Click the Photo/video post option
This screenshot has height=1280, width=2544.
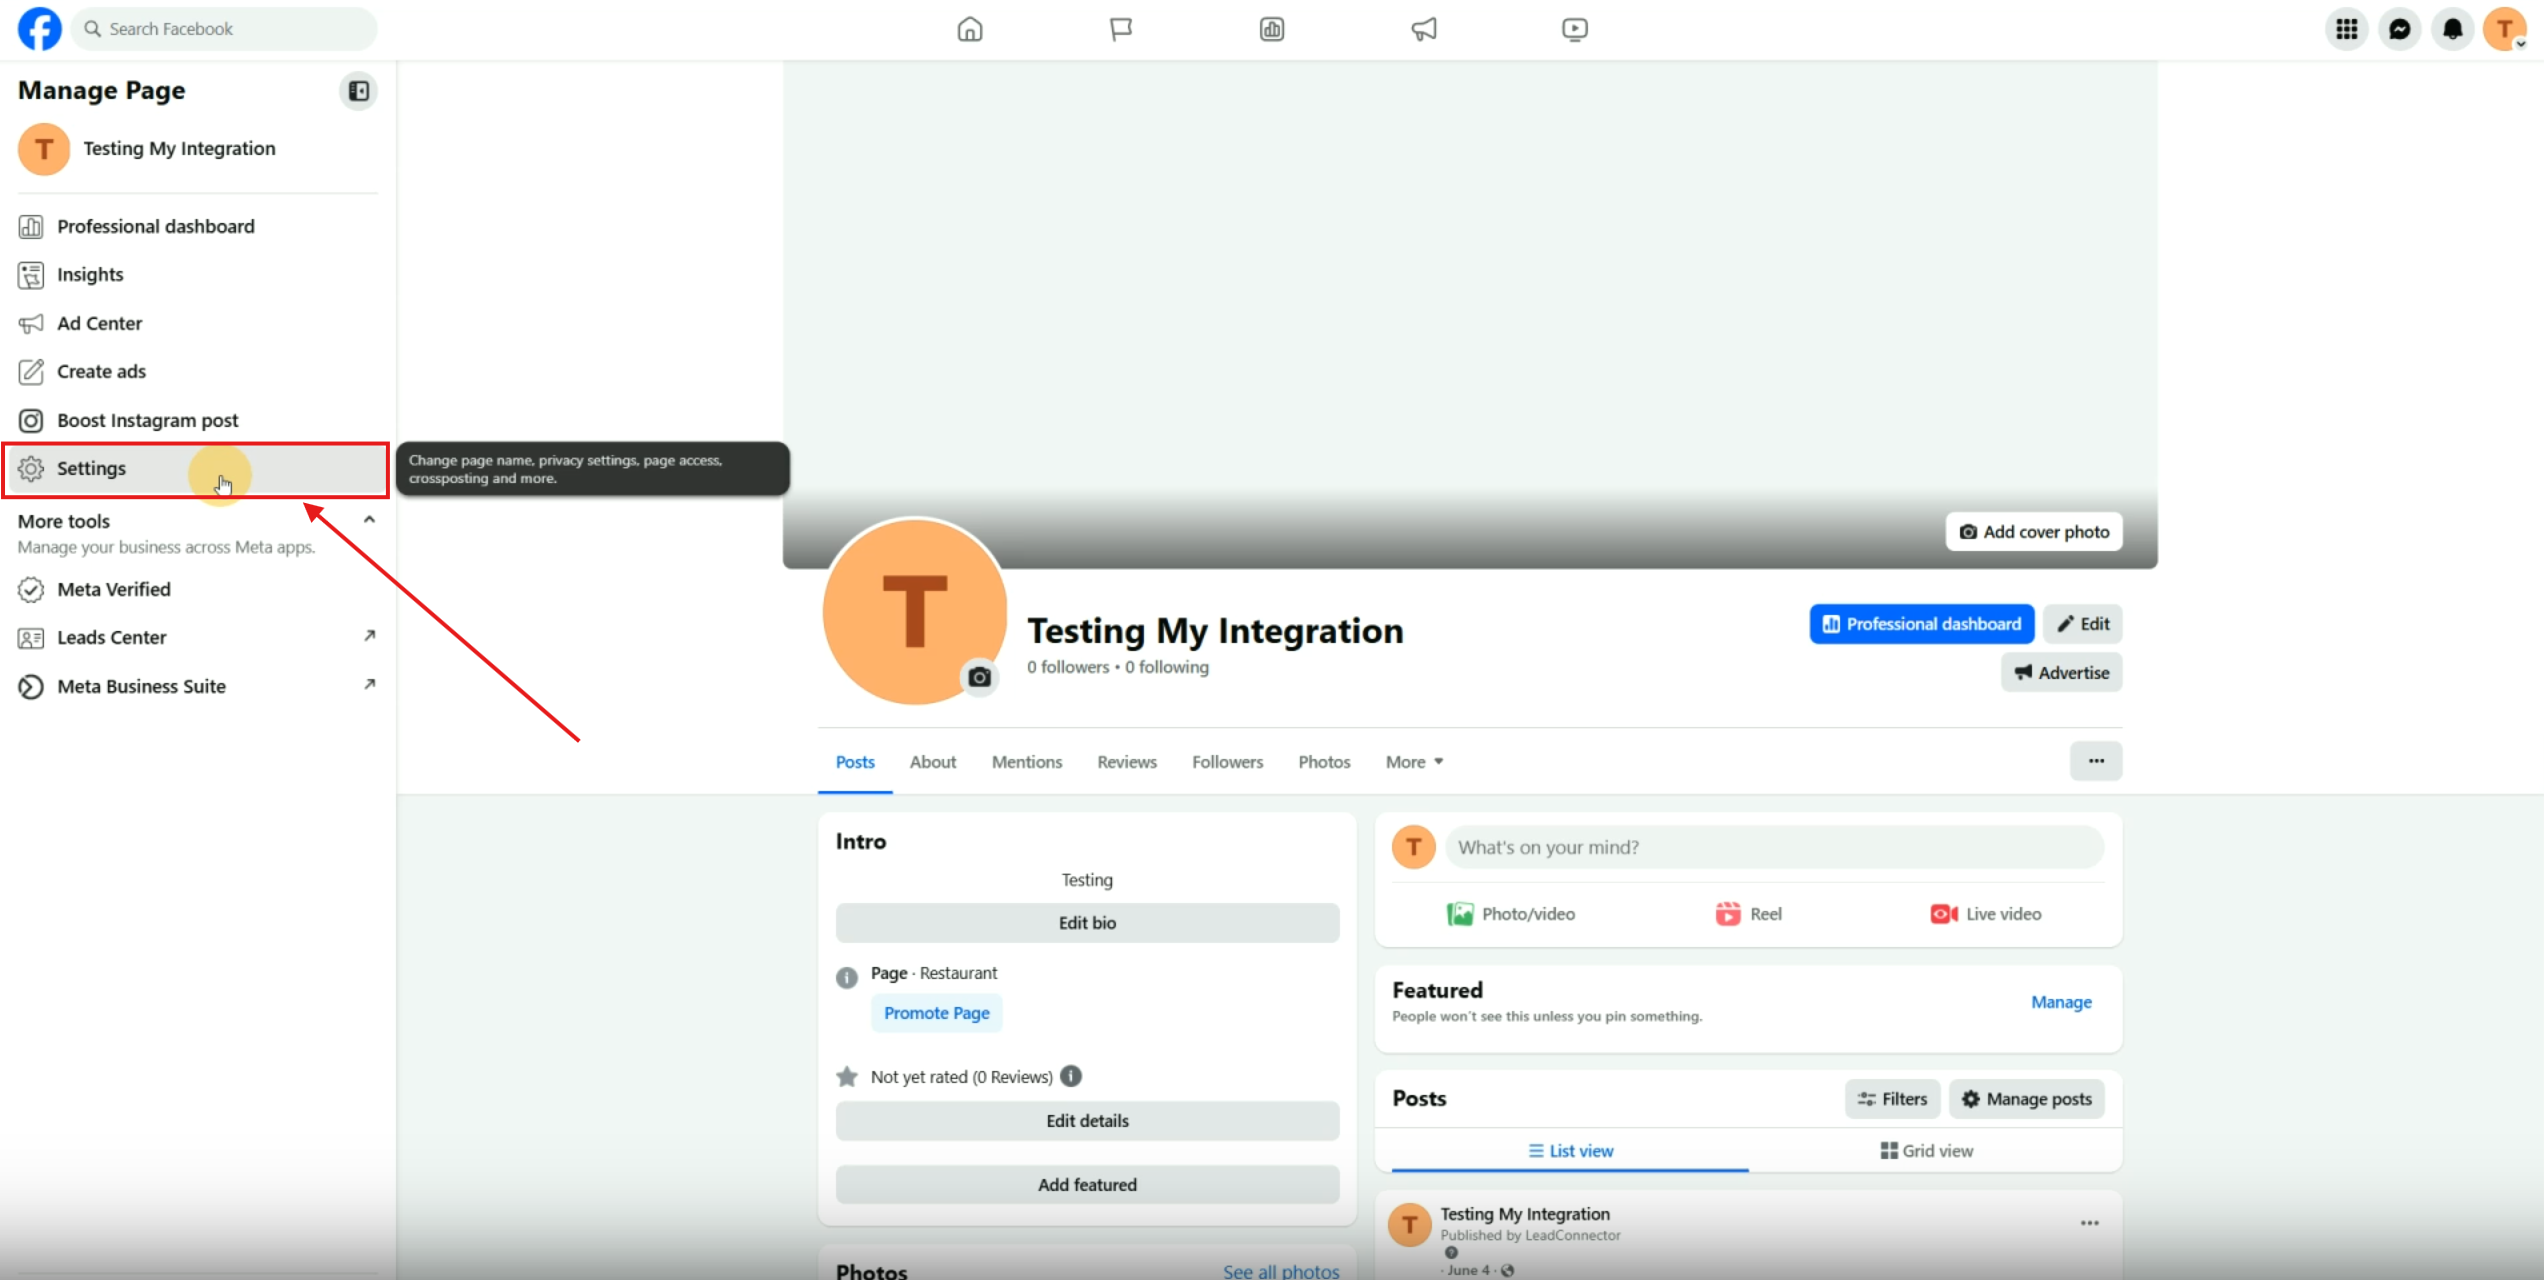1511,914
